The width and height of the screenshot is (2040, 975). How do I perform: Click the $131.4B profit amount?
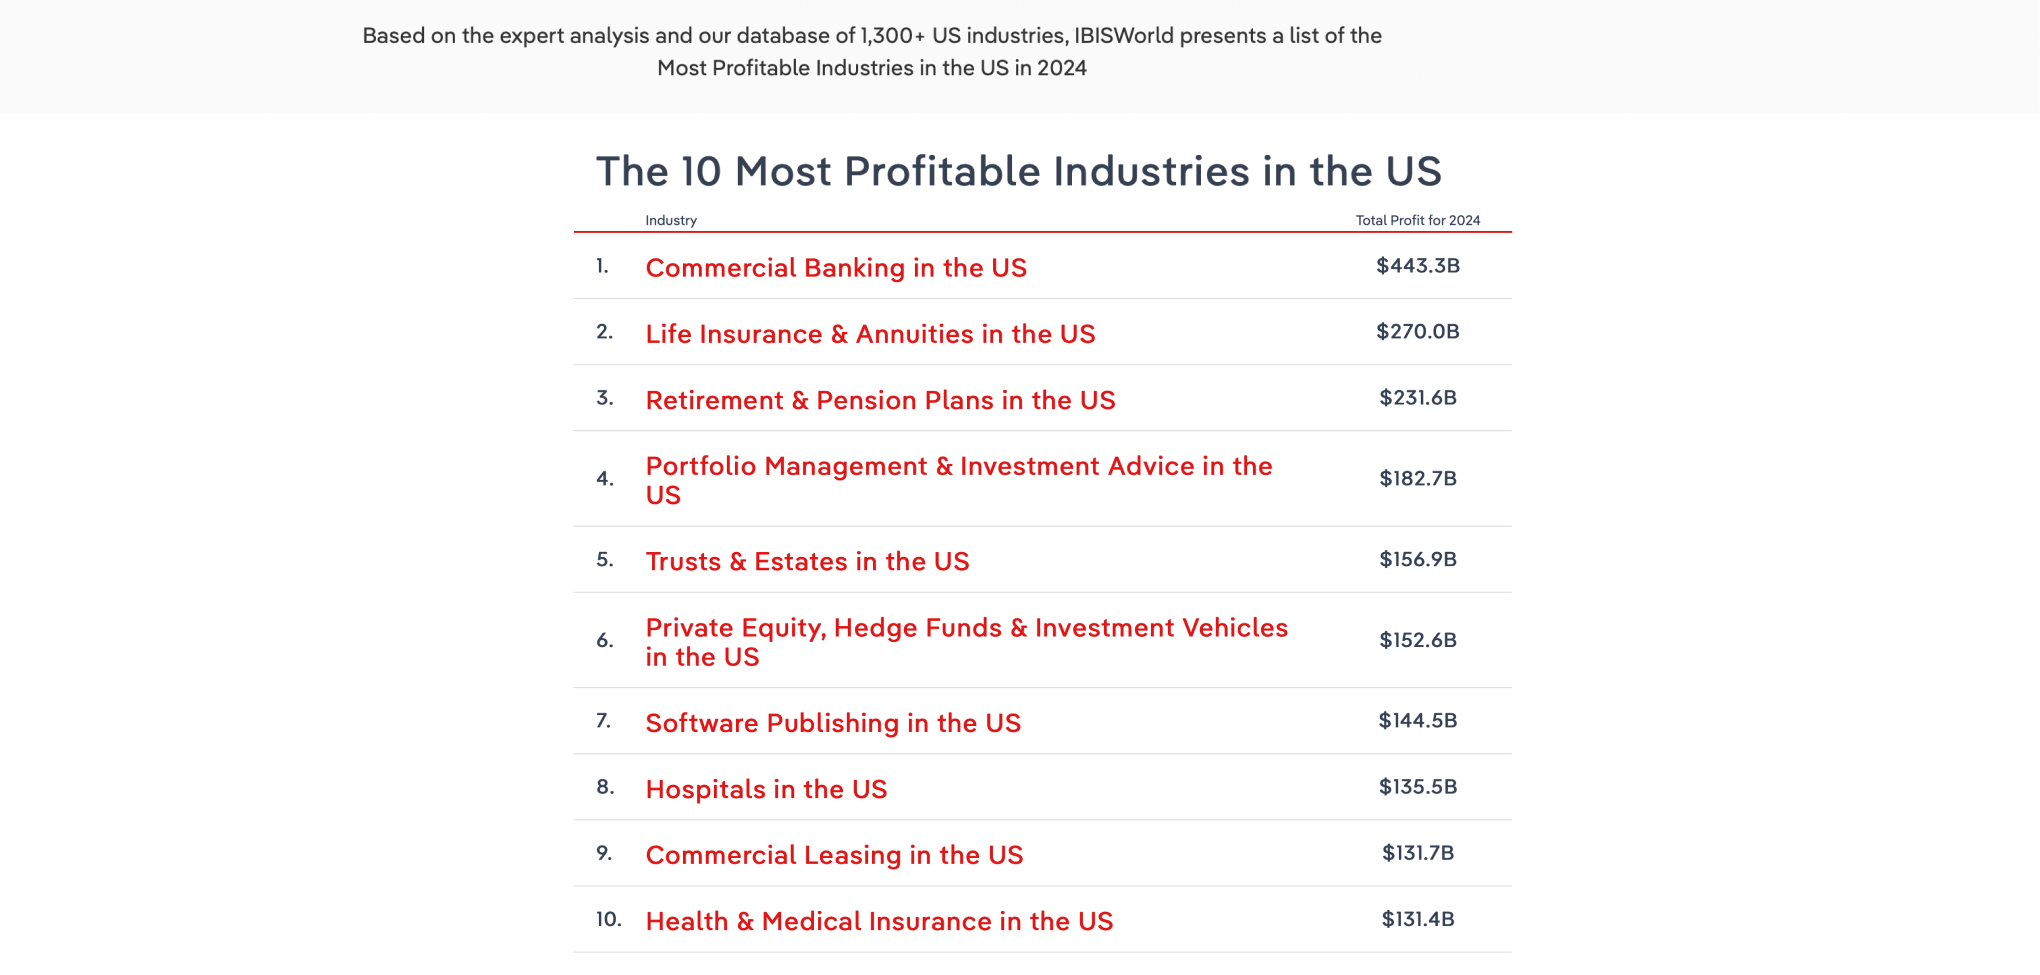(1417, 919)
